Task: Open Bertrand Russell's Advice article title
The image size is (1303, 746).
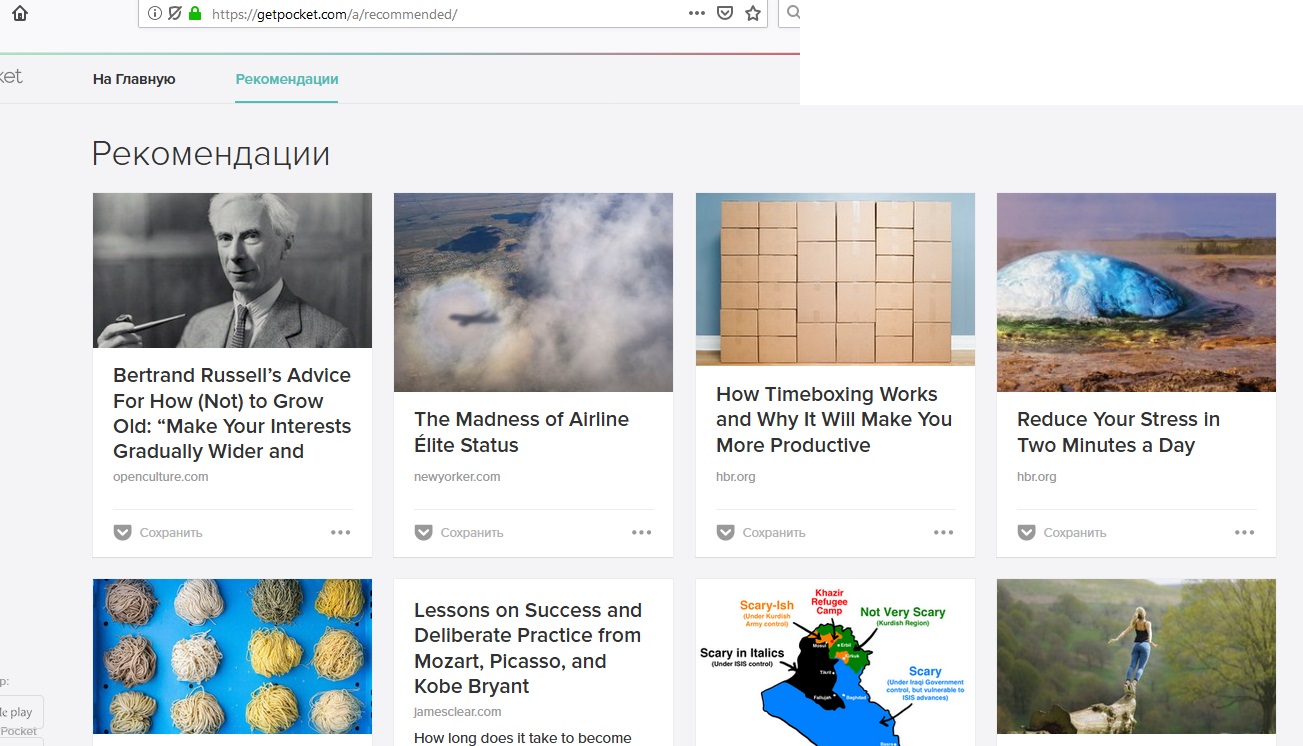Action: pyautogui.click(x=232, y=413)
